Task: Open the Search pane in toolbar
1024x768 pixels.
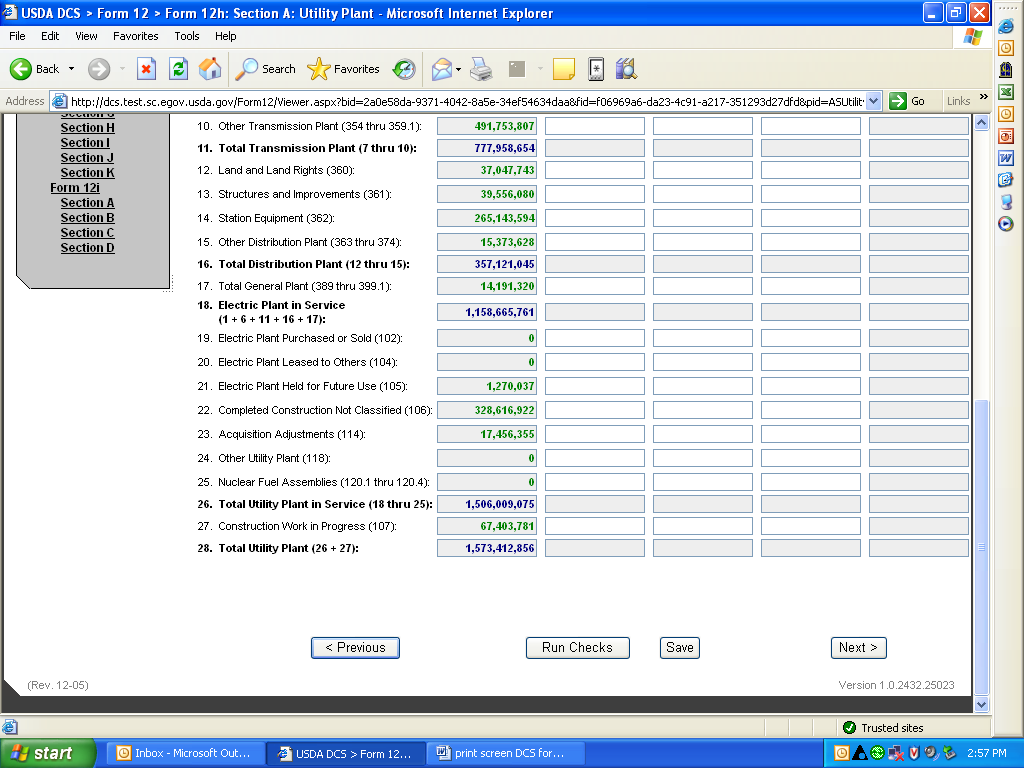Action: [265, 69]
